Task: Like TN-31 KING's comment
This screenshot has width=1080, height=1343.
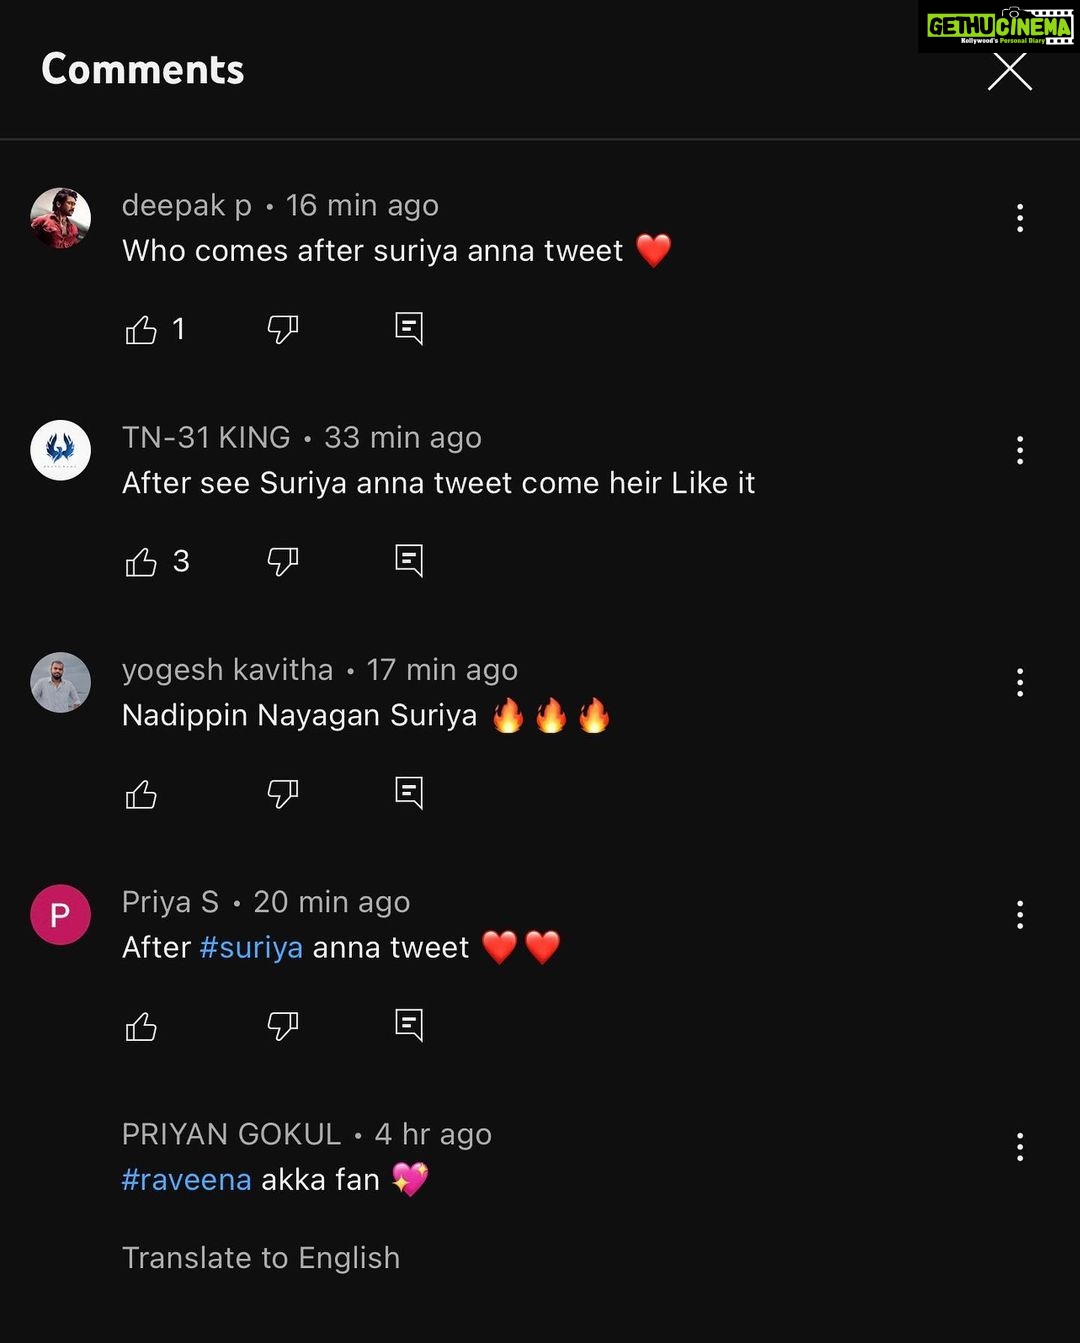Action: 141,562
